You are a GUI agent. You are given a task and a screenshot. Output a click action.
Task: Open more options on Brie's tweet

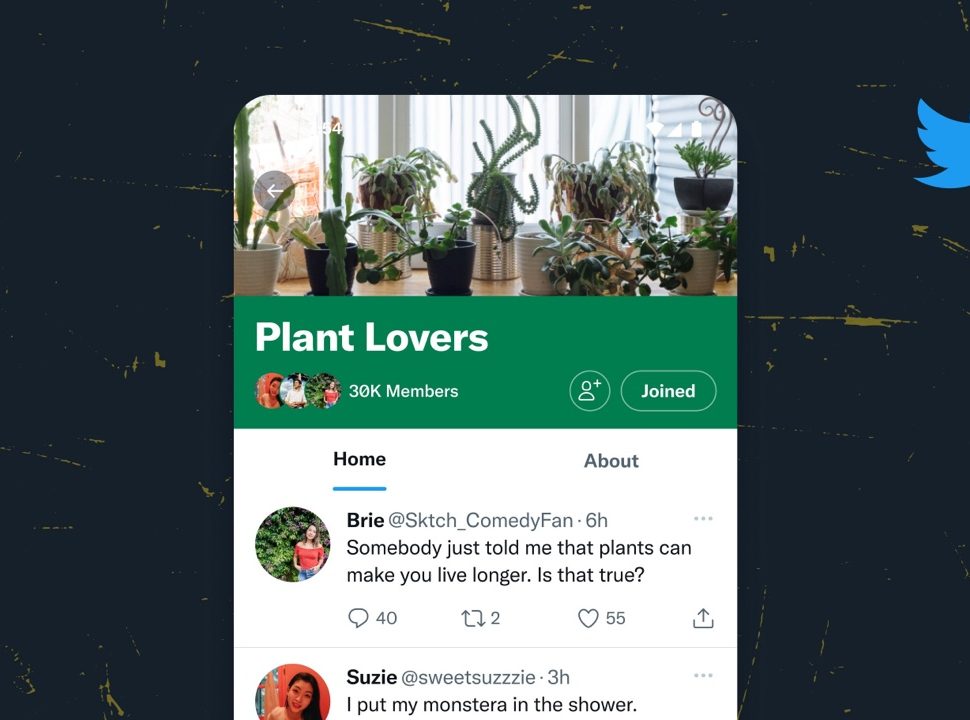[703, 518]
